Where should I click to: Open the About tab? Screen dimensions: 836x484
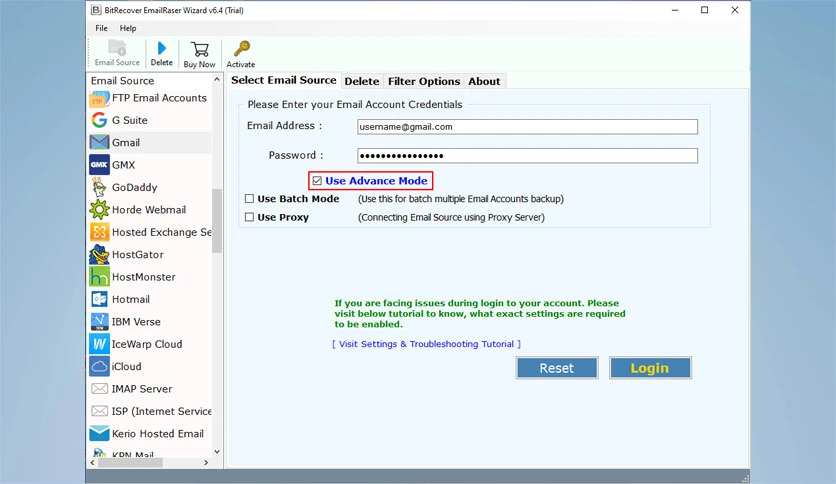[484, 82]
